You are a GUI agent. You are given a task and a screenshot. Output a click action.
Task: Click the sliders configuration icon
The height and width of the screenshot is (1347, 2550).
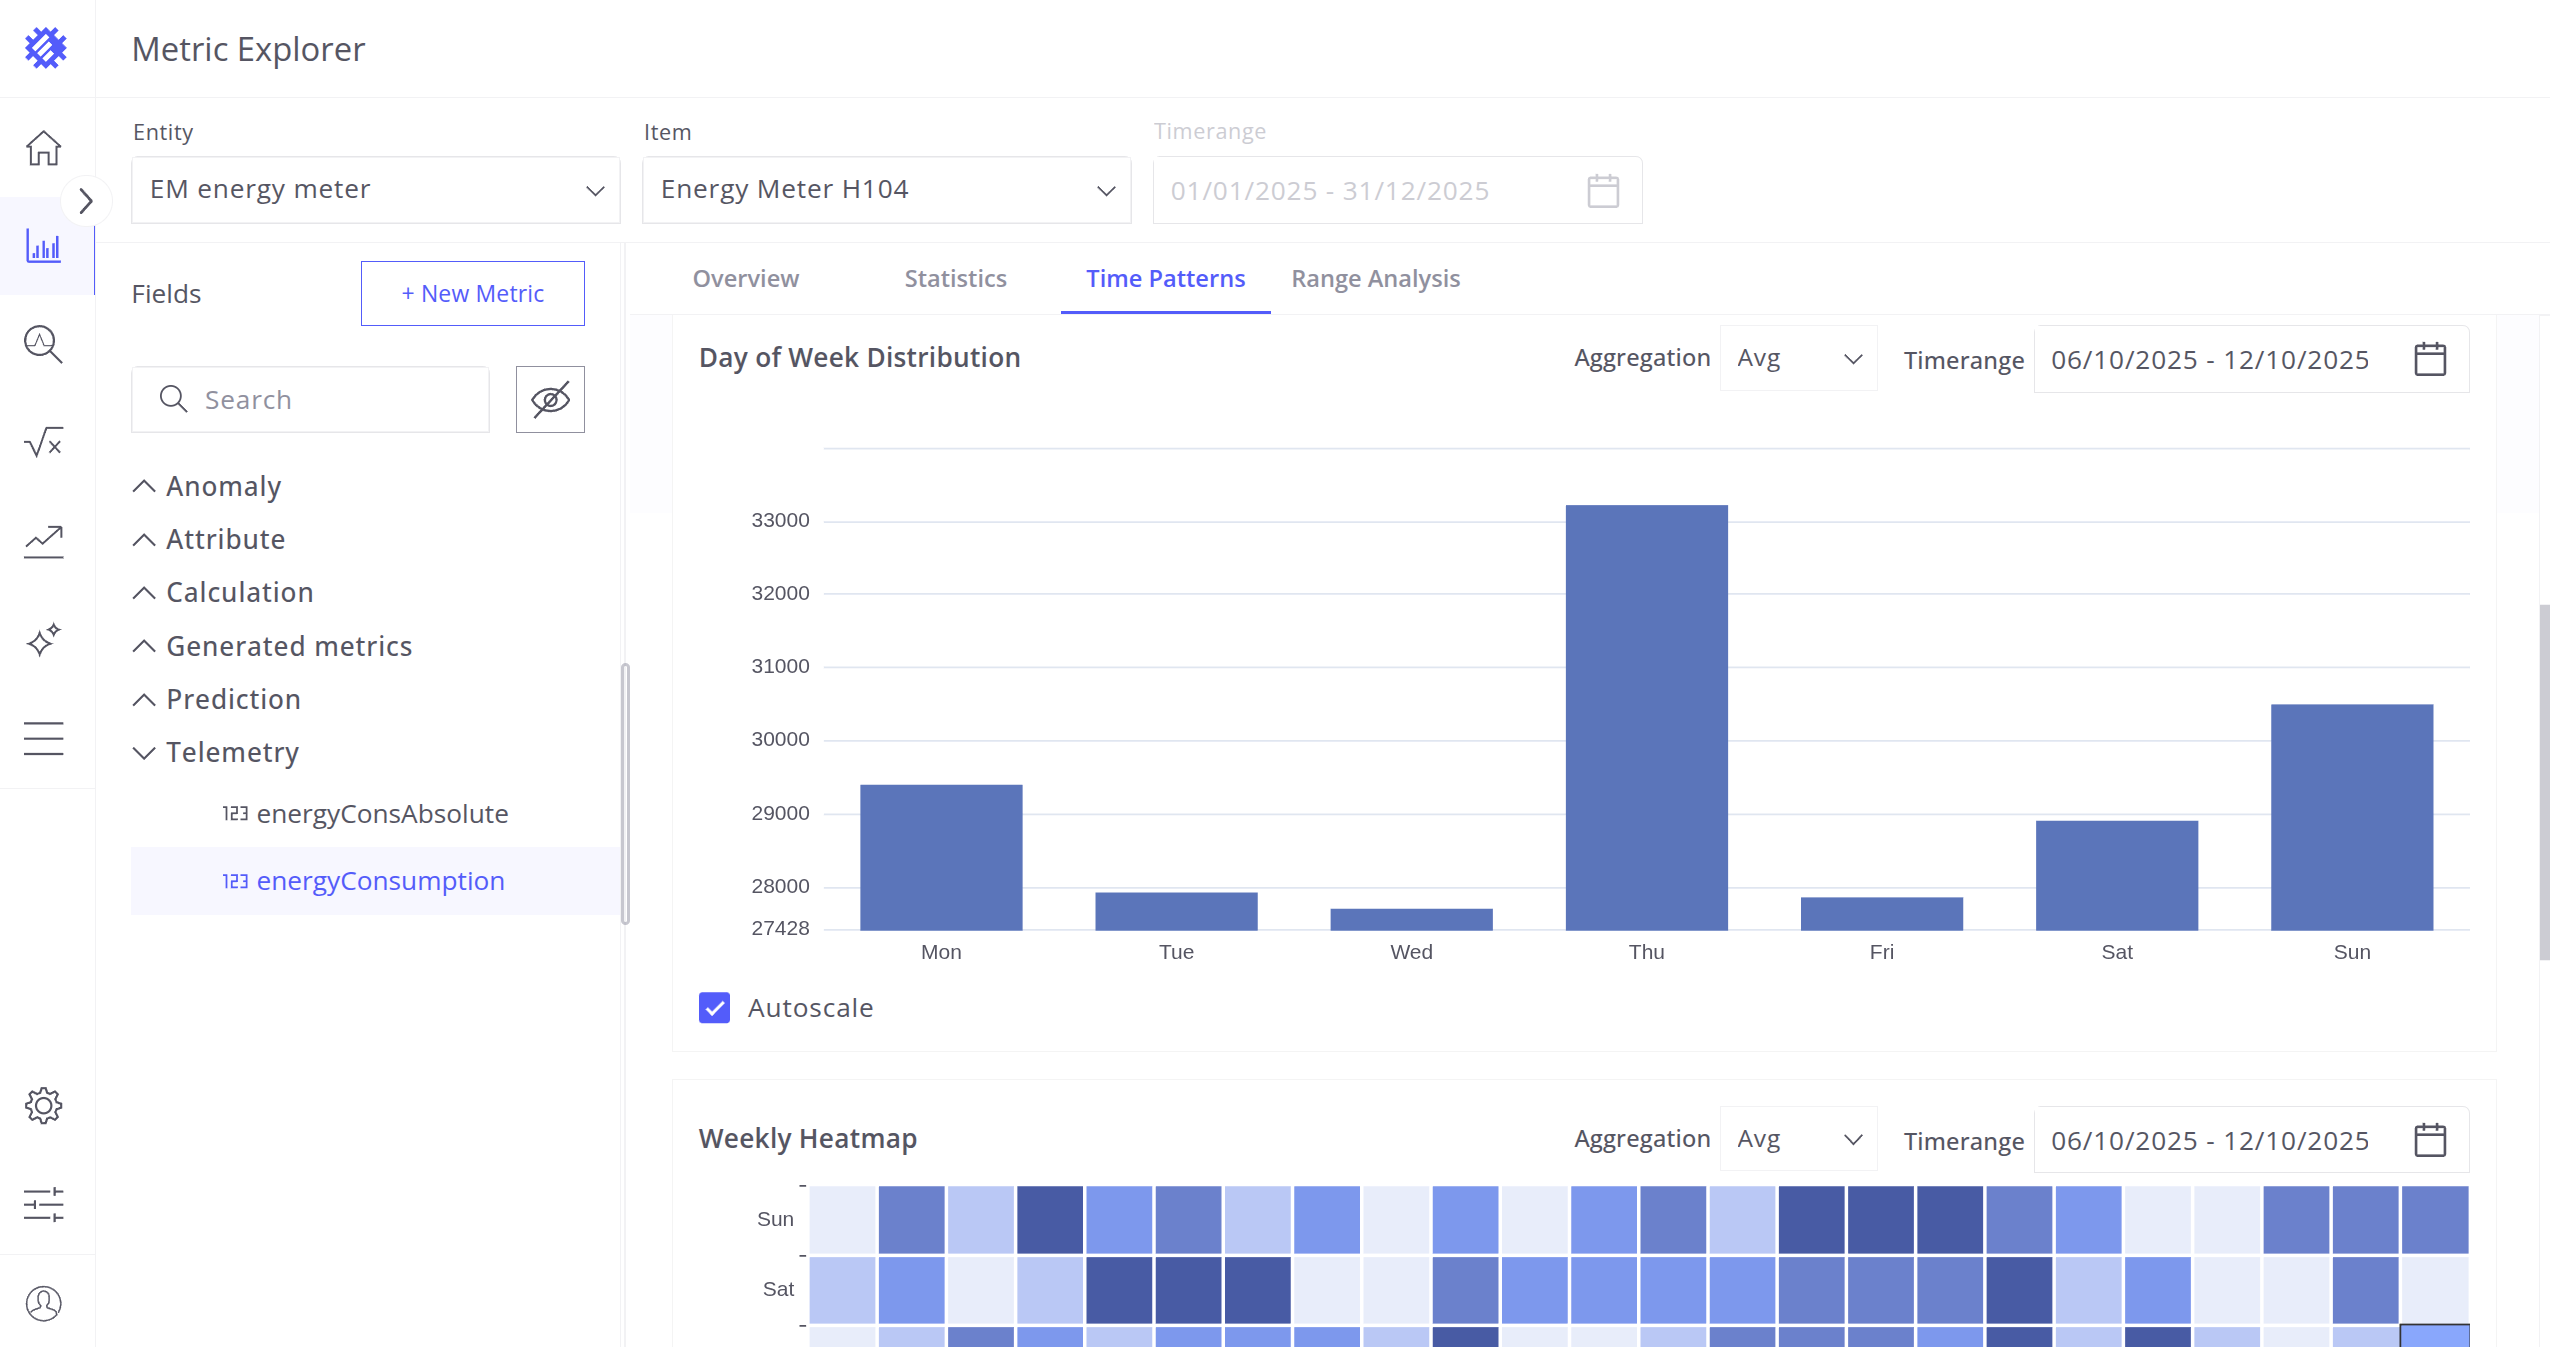pyautogui.click(x=43, y=1204)
